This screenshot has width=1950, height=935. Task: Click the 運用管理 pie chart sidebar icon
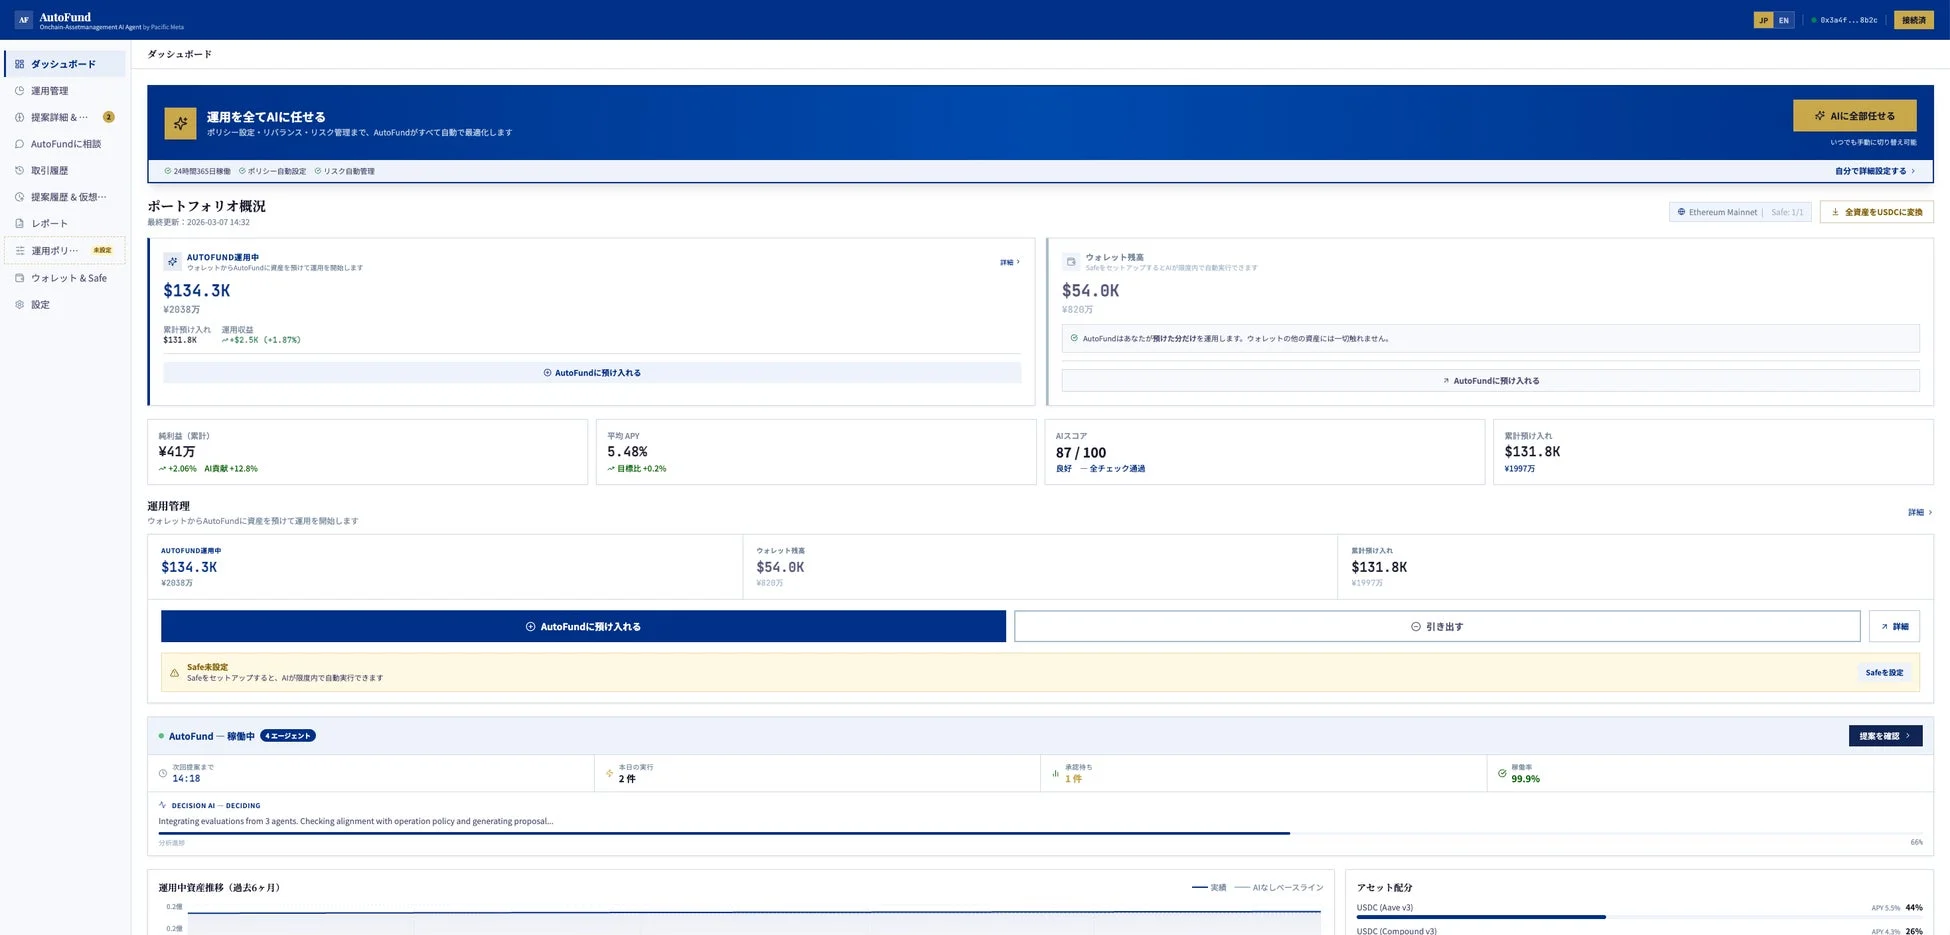(x=19, y=91)
